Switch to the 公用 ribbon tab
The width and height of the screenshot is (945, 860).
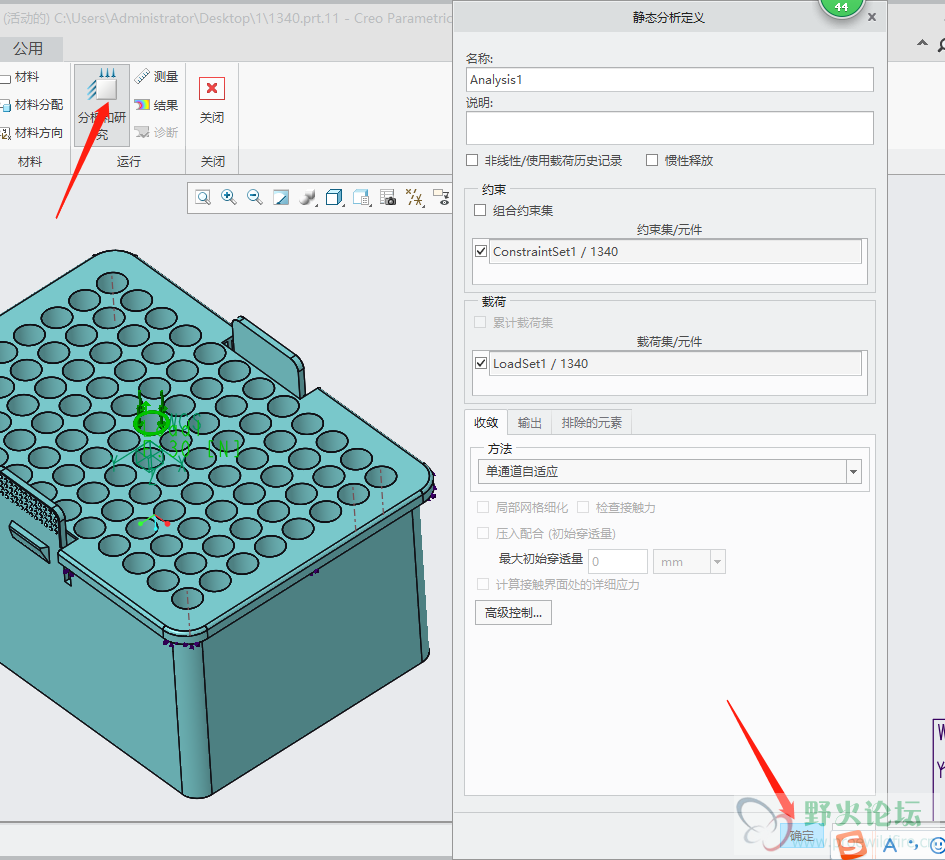pyautogui.click(x=28, y=48)
